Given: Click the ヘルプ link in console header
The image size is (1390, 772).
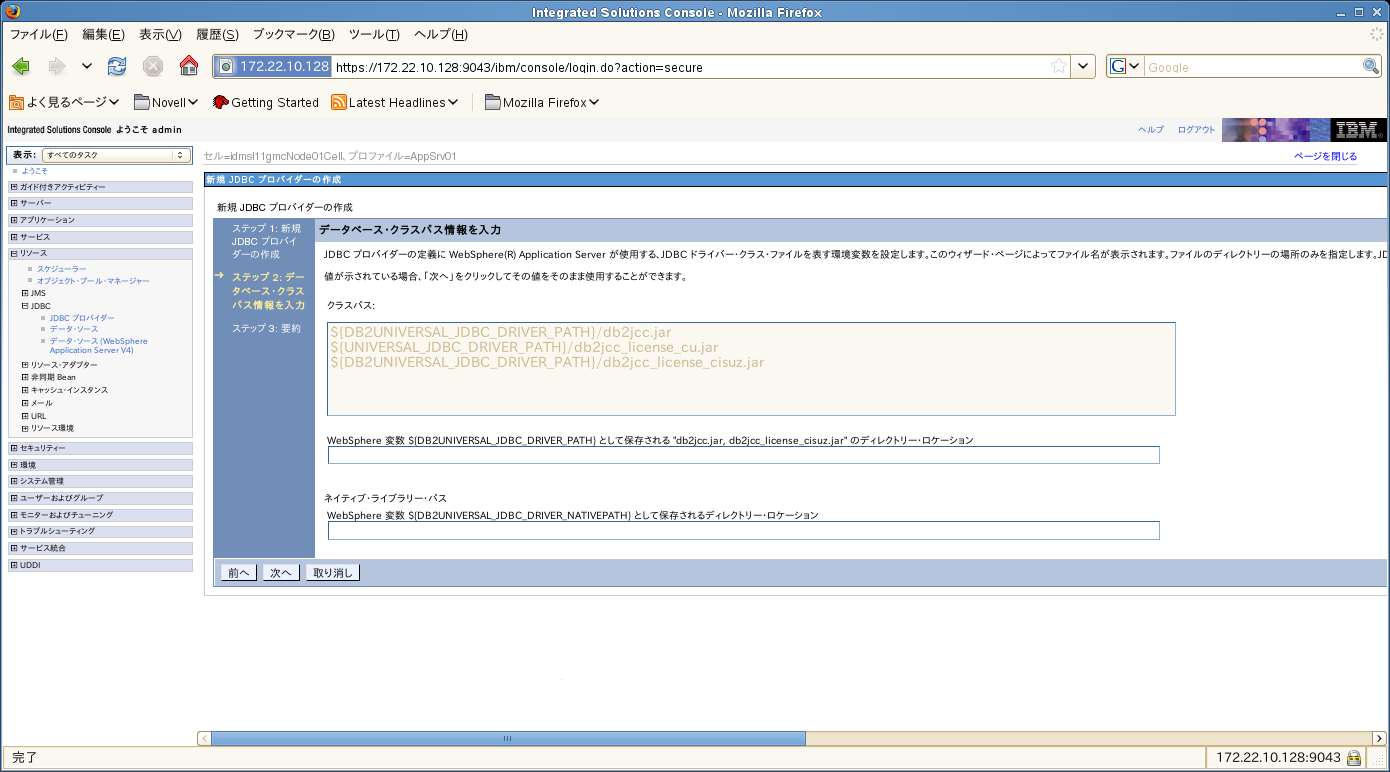Looking at the screenshot, I should click(x=1151, y=130).
